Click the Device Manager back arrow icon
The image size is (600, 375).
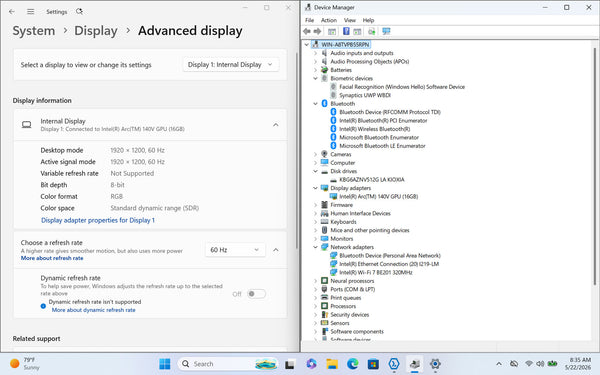(307, 31)
